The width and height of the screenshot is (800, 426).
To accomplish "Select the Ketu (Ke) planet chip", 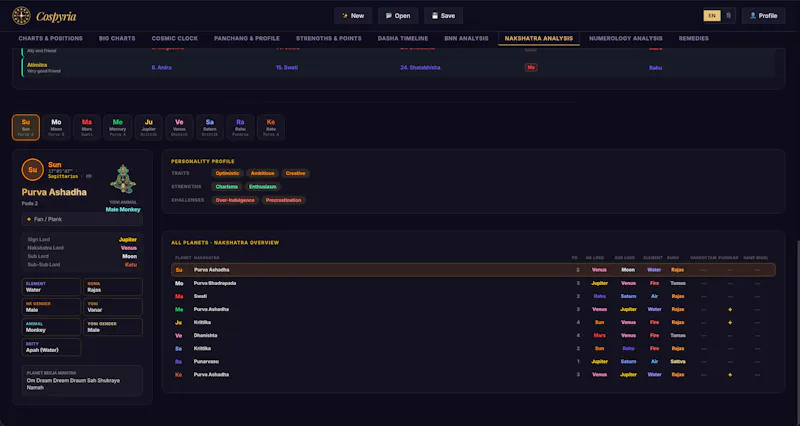I will pos(271,127).
